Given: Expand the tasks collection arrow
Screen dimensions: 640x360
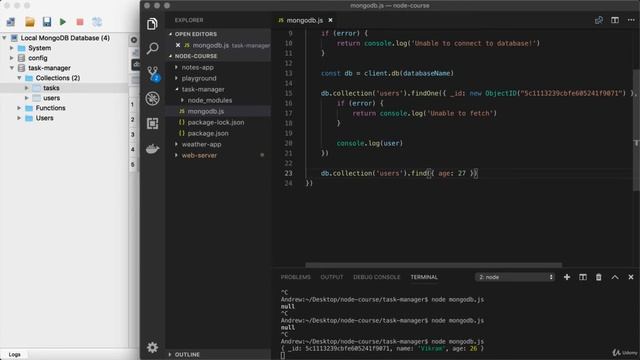Looking at the screenshot, I should [27, 88].
